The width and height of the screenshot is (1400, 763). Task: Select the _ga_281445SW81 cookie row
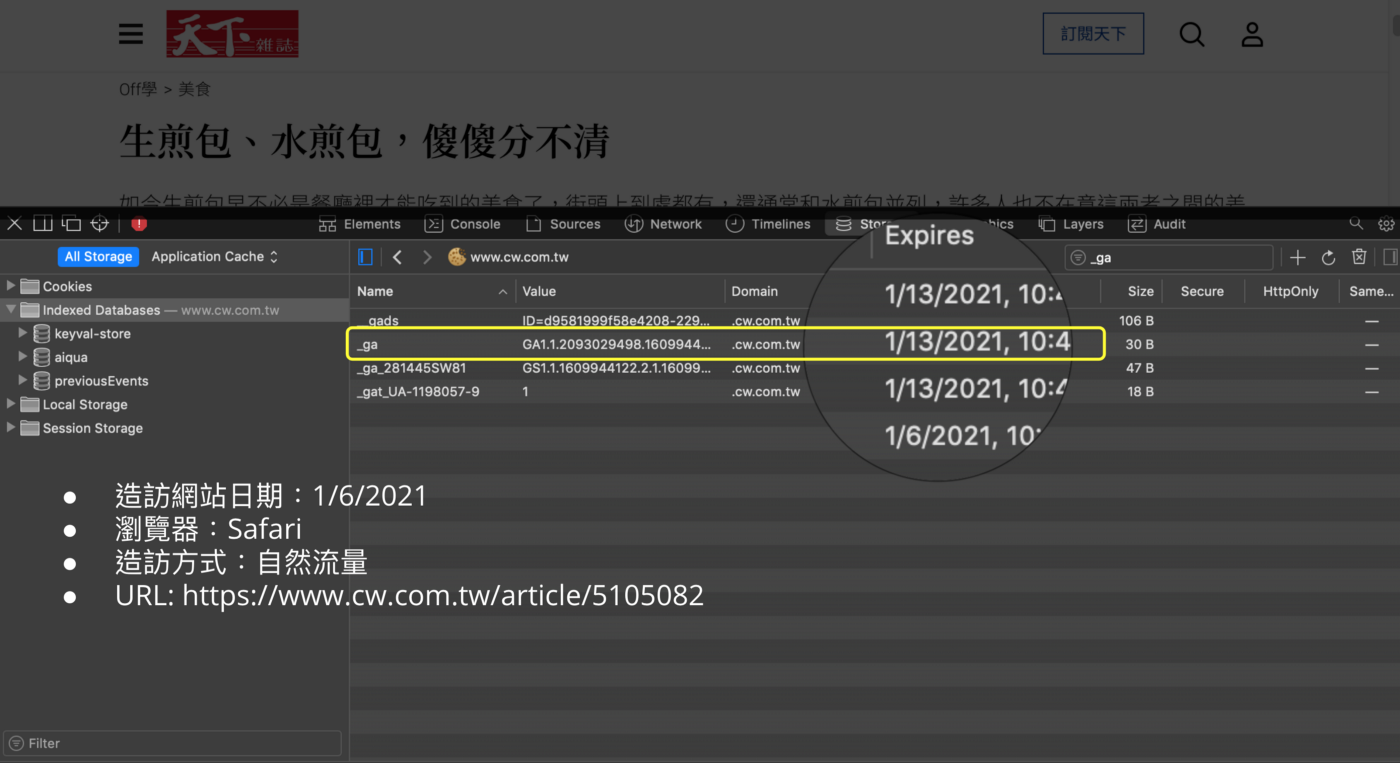pos(875,368)
